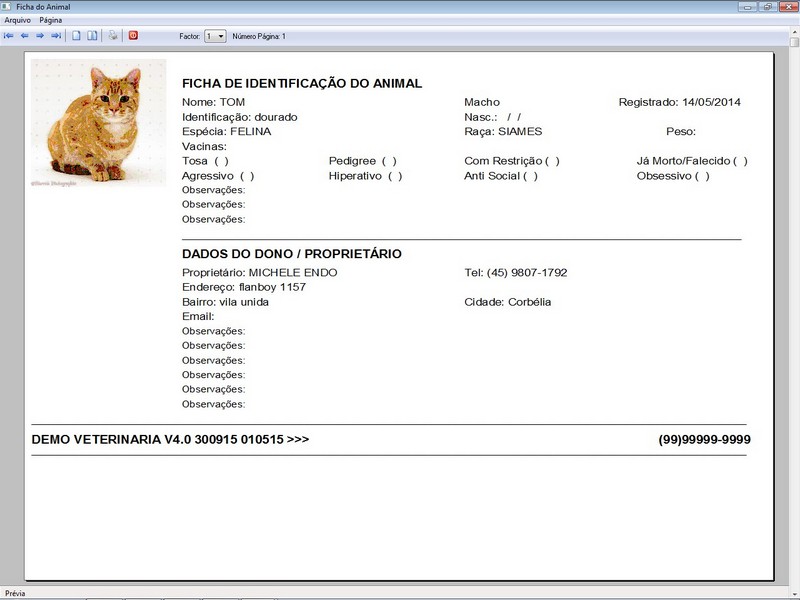Click the cat photo thumbnail

coord(98,122)
